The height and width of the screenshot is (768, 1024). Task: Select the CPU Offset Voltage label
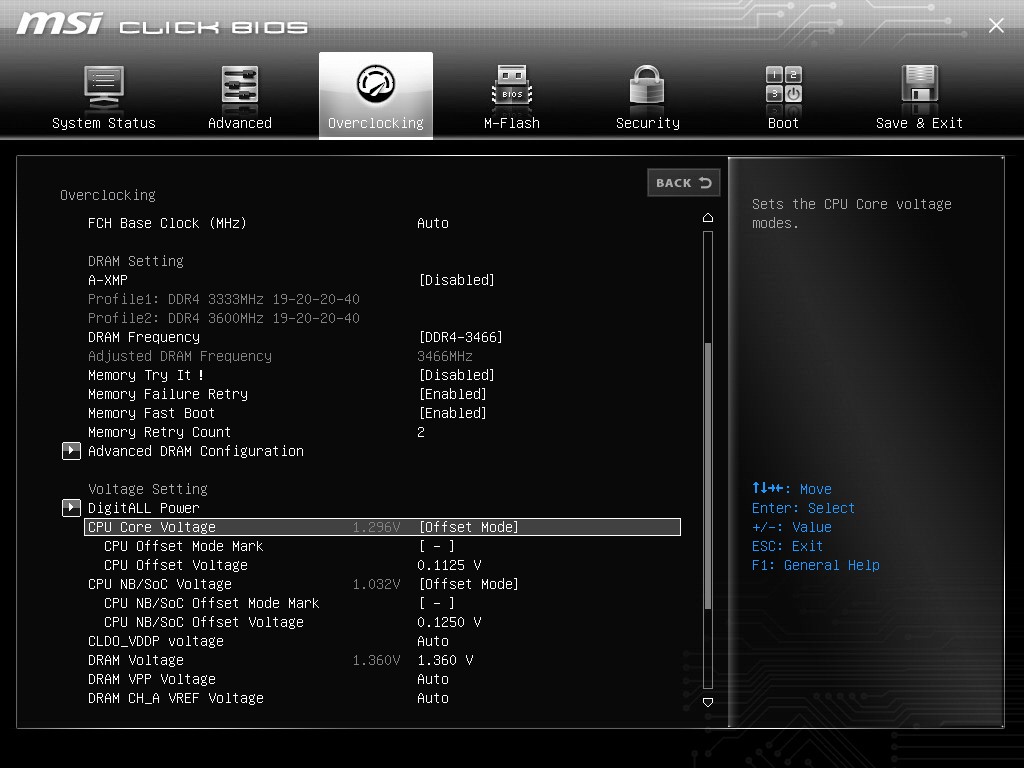point(176,565)
